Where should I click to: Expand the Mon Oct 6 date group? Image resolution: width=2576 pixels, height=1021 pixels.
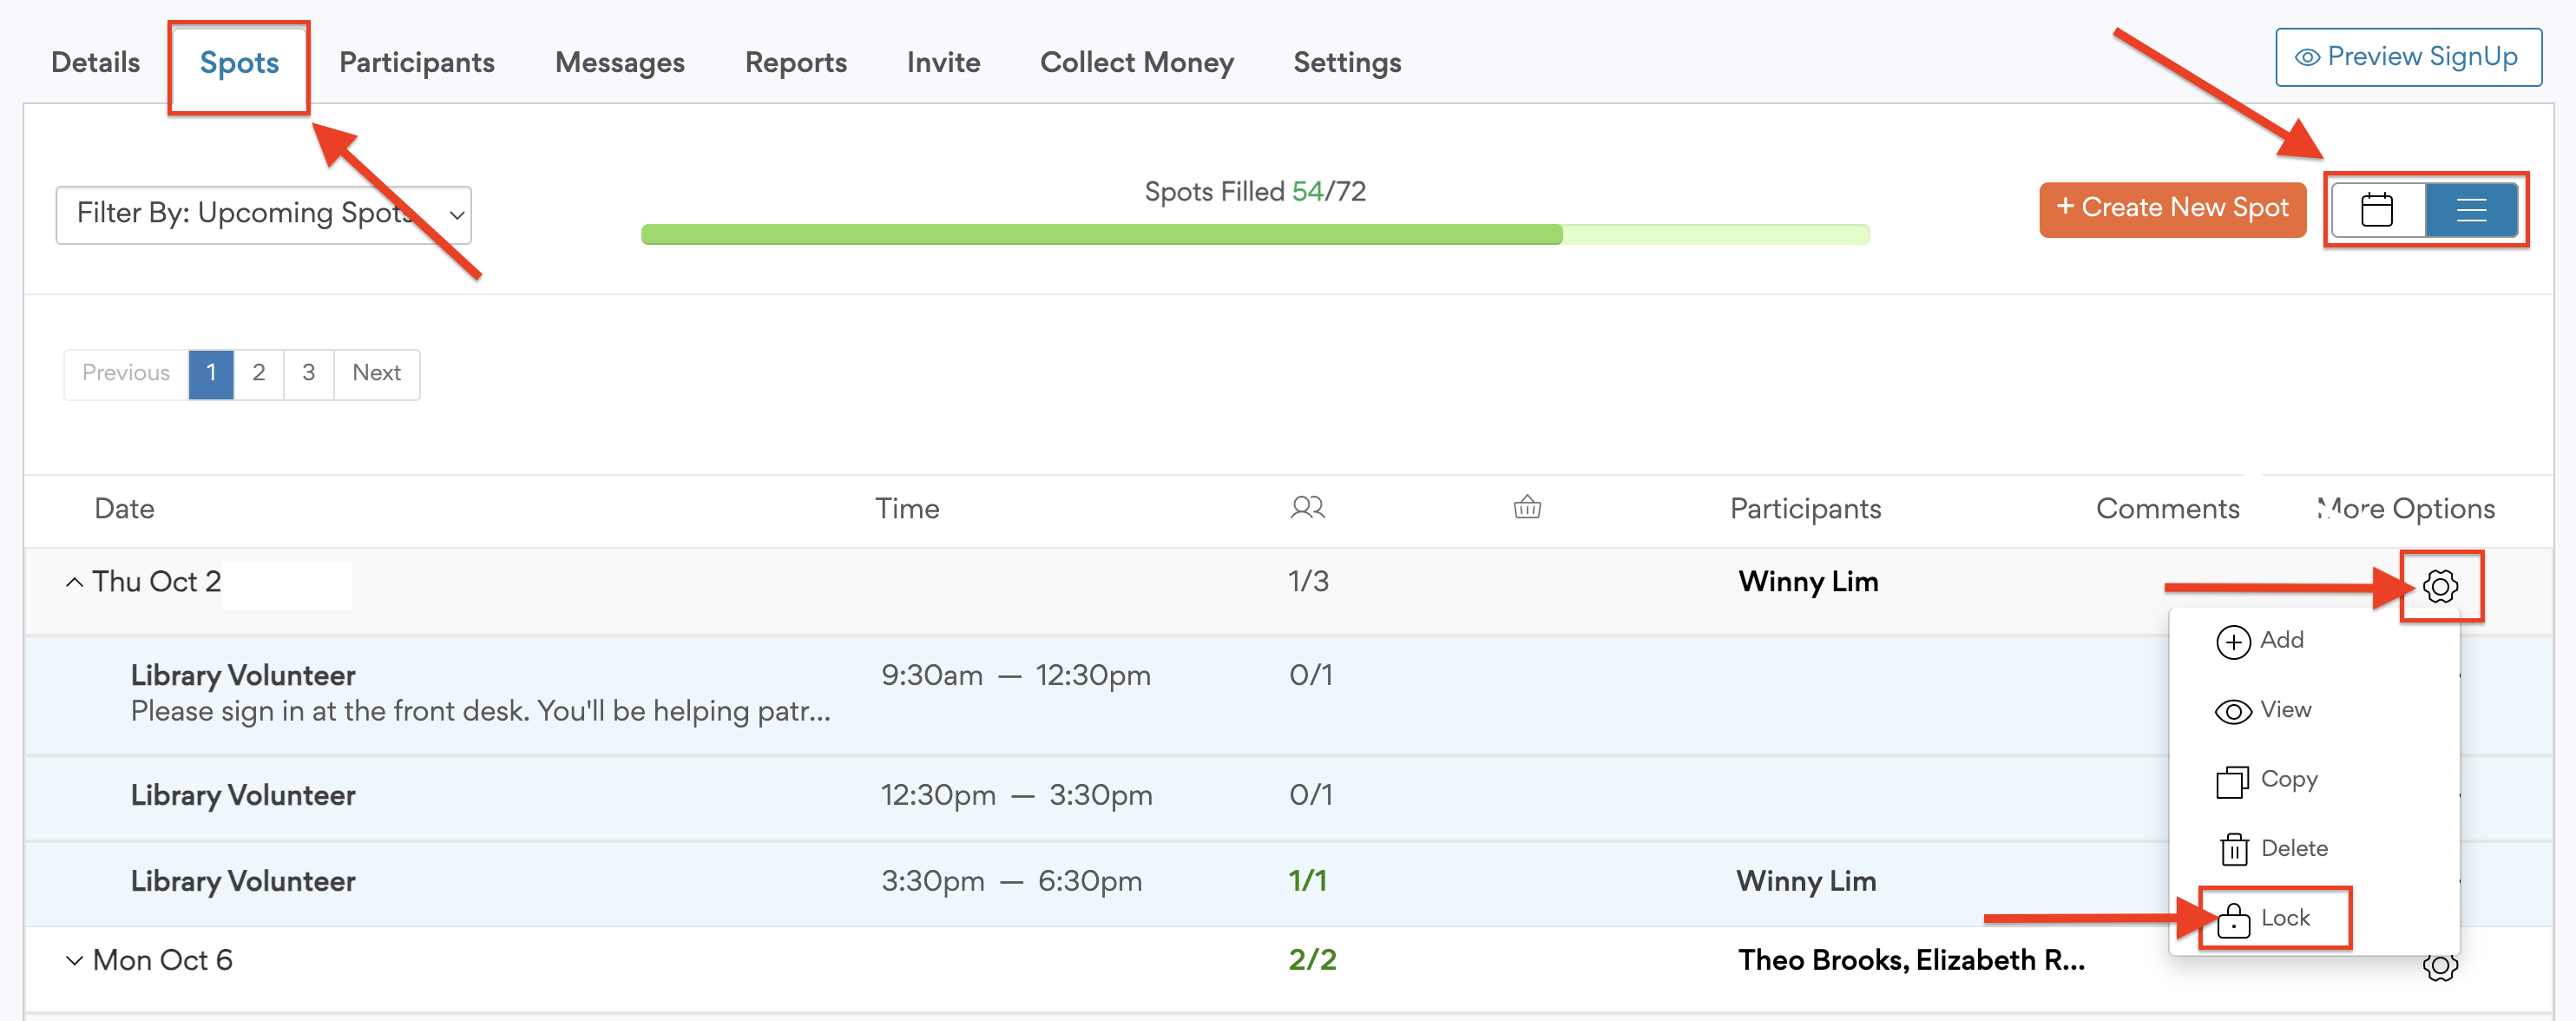pos(74,960)
